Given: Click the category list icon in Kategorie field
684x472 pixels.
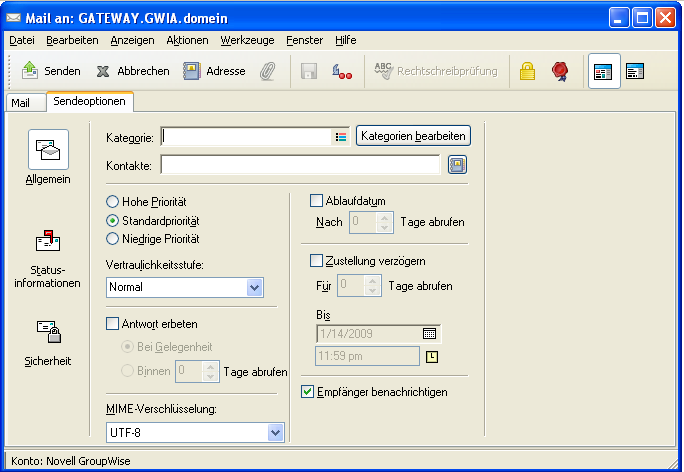Looking at the screenshot, I should [x=341, y=137].
